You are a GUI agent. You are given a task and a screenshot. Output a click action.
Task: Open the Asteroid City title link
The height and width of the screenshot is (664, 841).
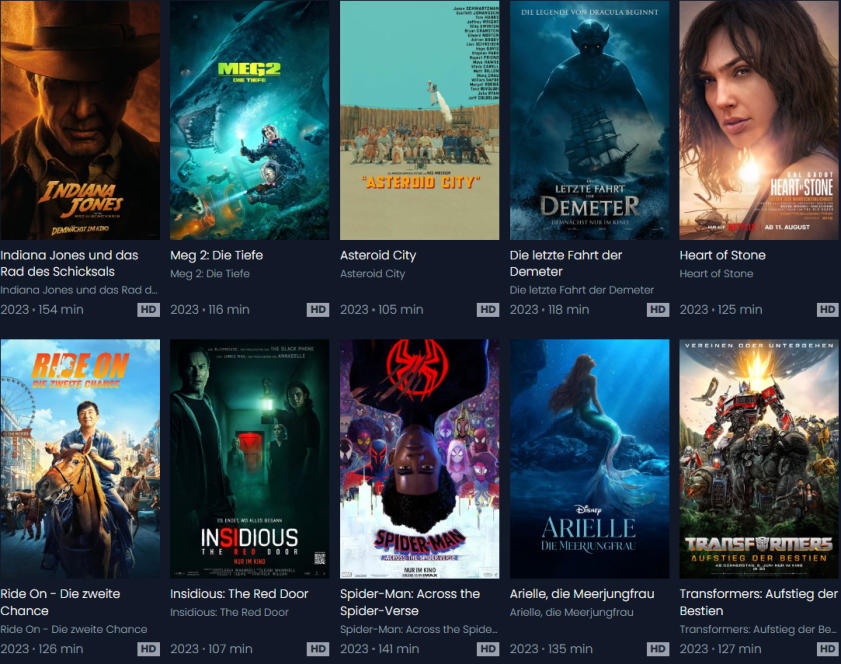pos(378,255)
